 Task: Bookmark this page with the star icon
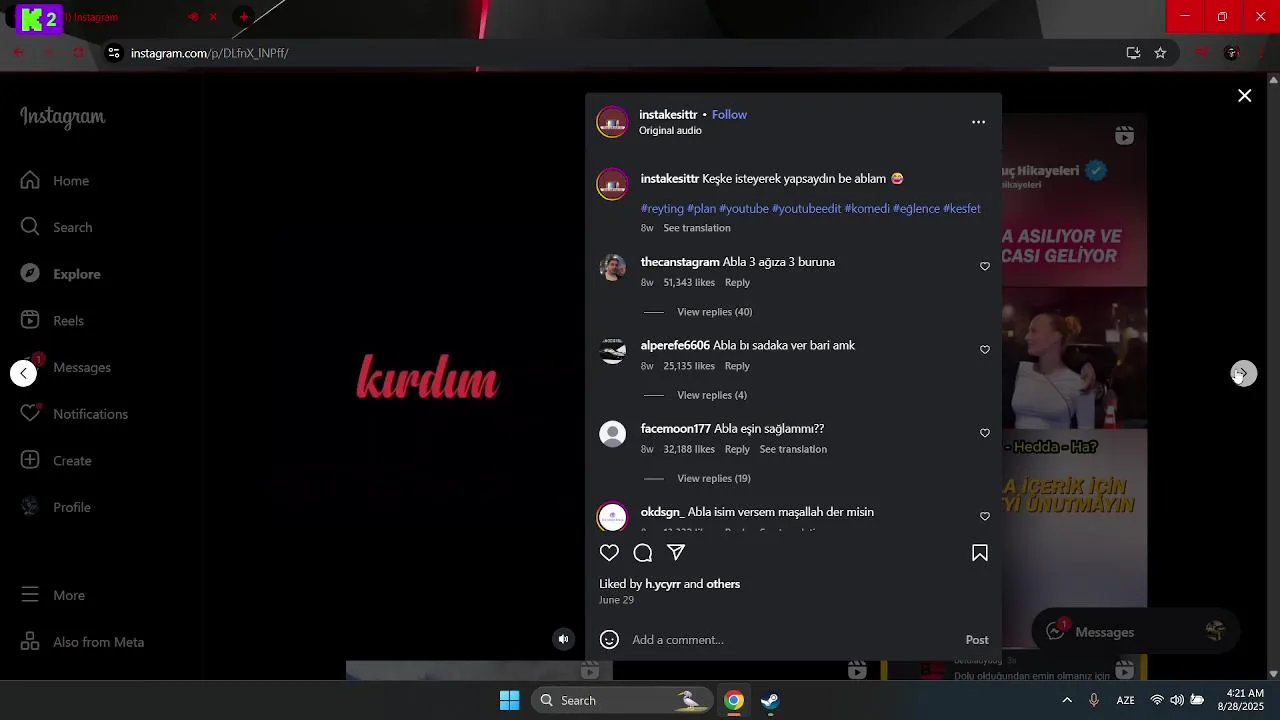coord(1160,53)
